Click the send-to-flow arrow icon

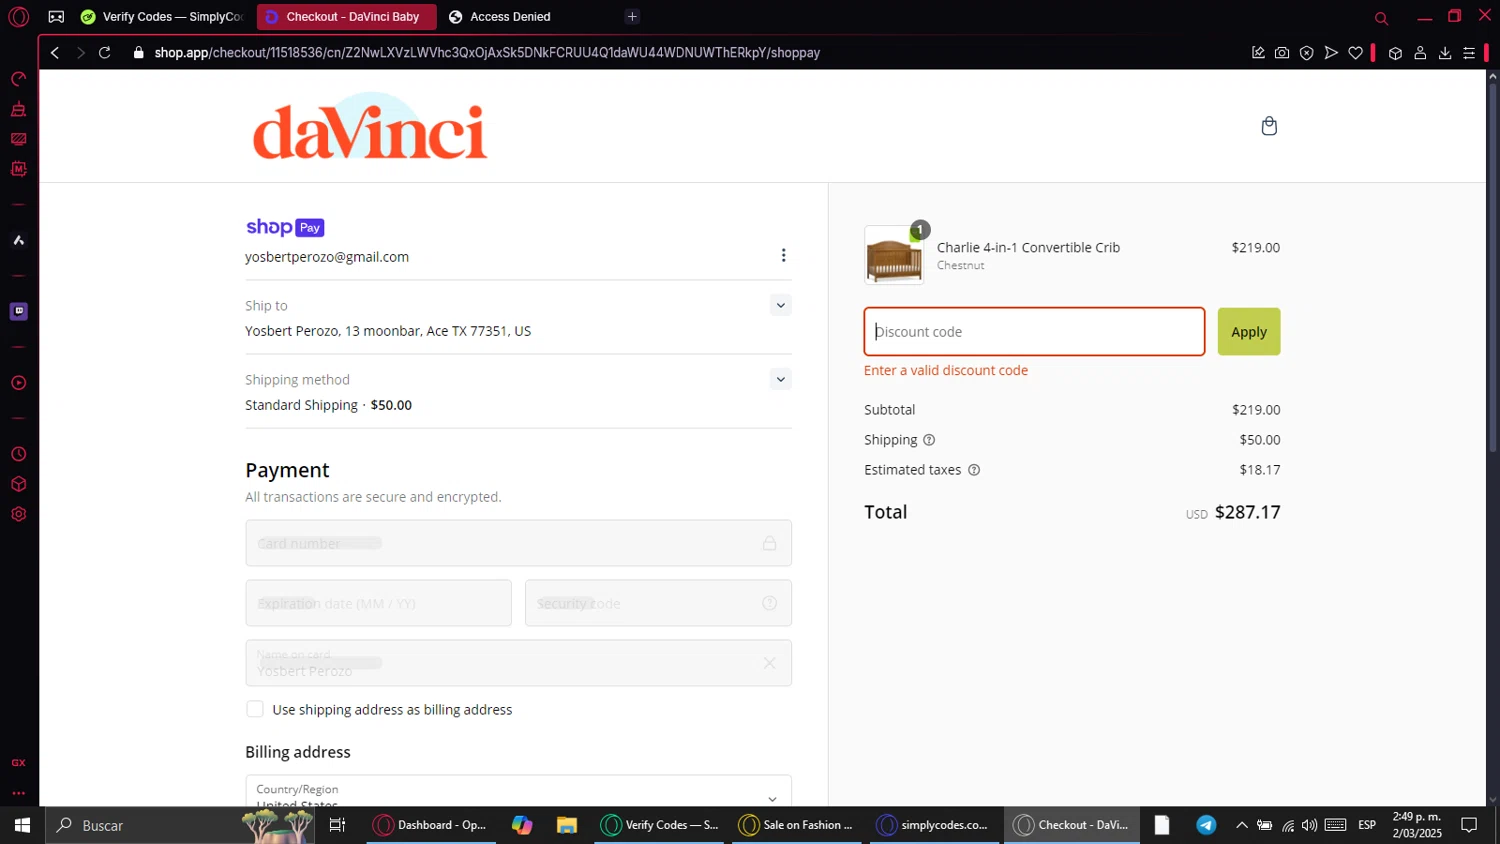coord(1331,53)
